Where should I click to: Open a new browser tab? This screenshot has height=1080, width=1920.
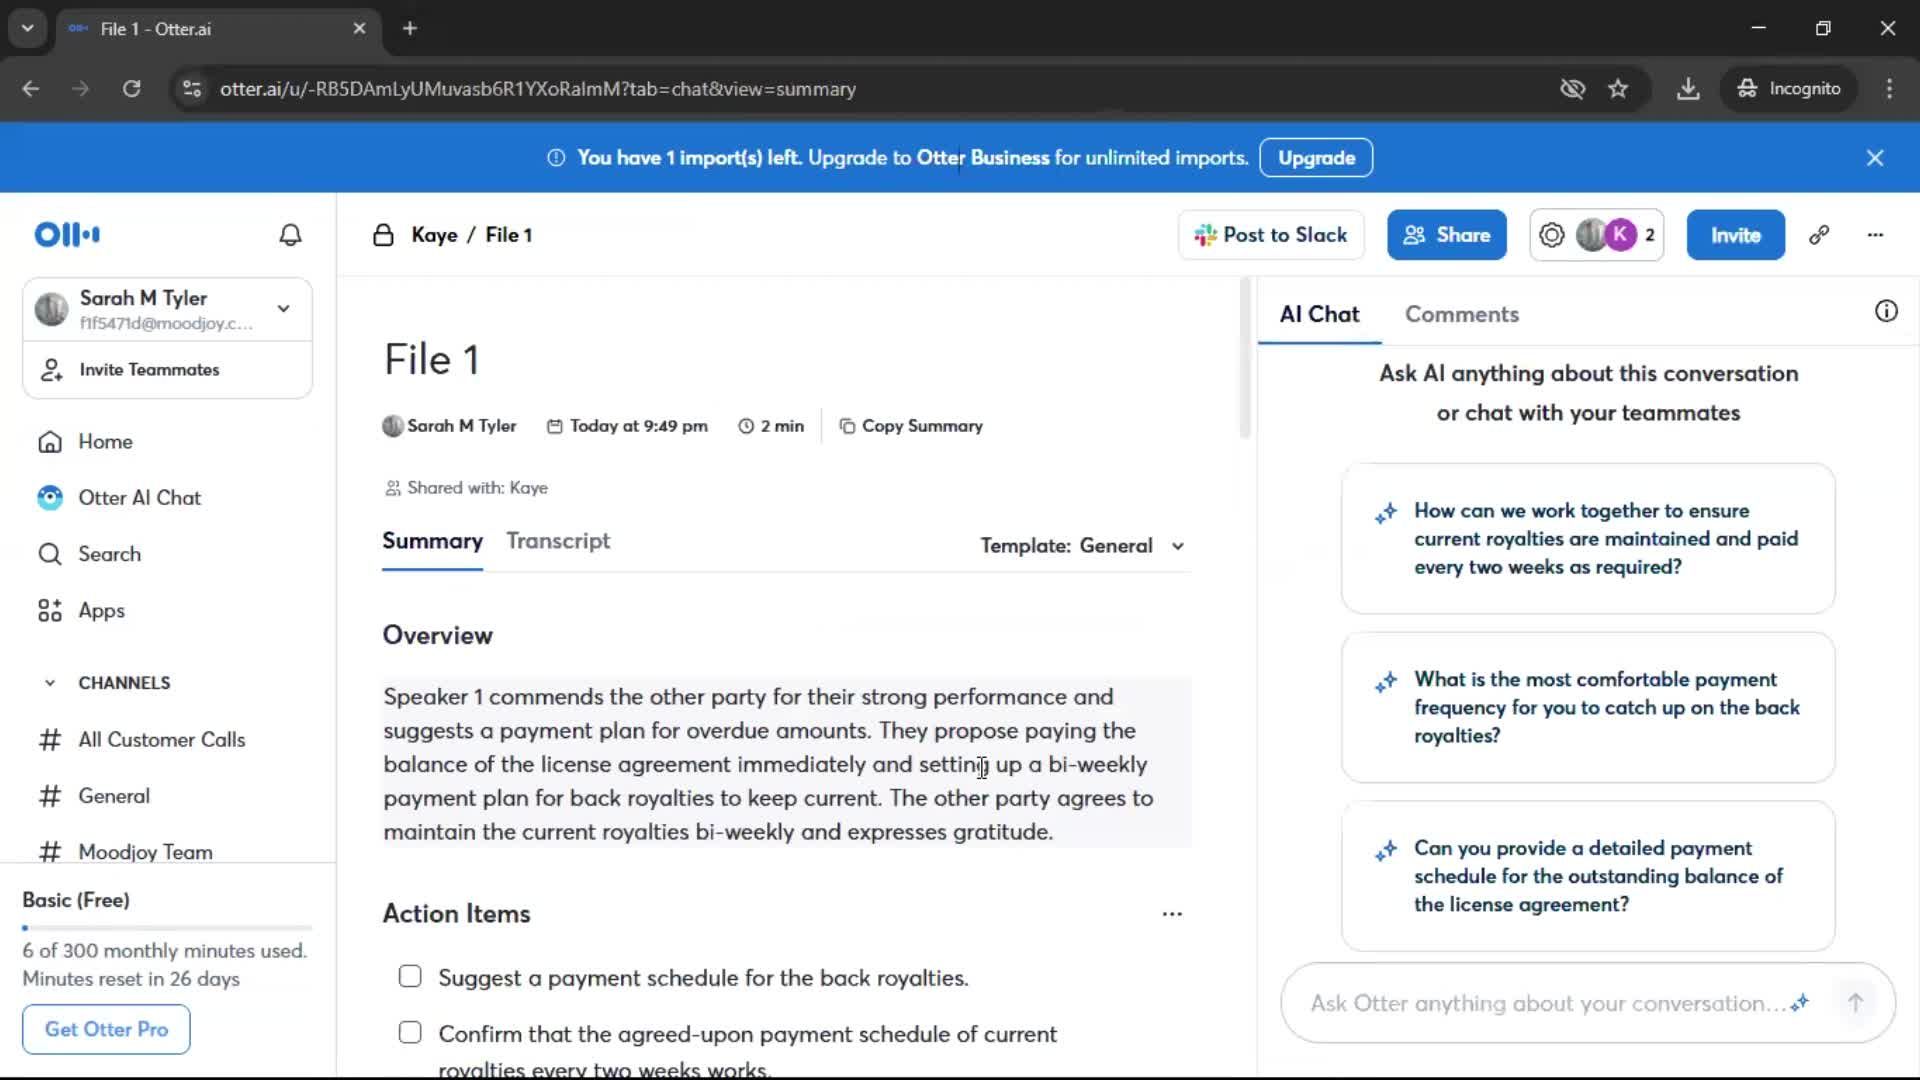410,28
